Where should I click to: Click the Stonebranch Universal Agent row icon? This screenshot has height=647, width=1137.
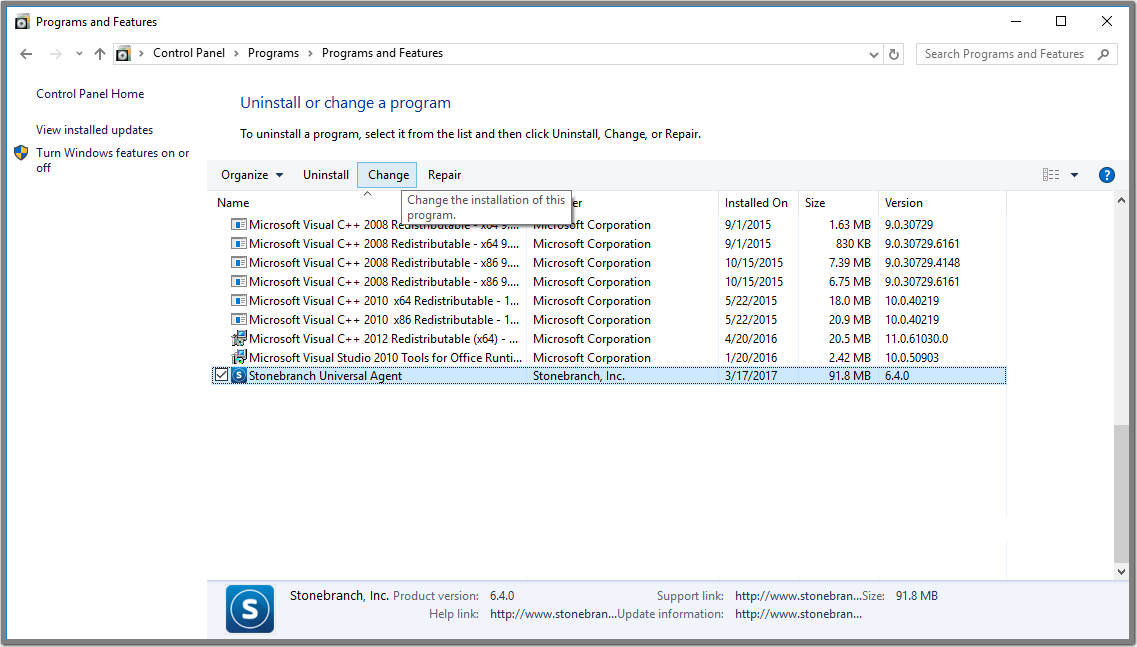239,376
